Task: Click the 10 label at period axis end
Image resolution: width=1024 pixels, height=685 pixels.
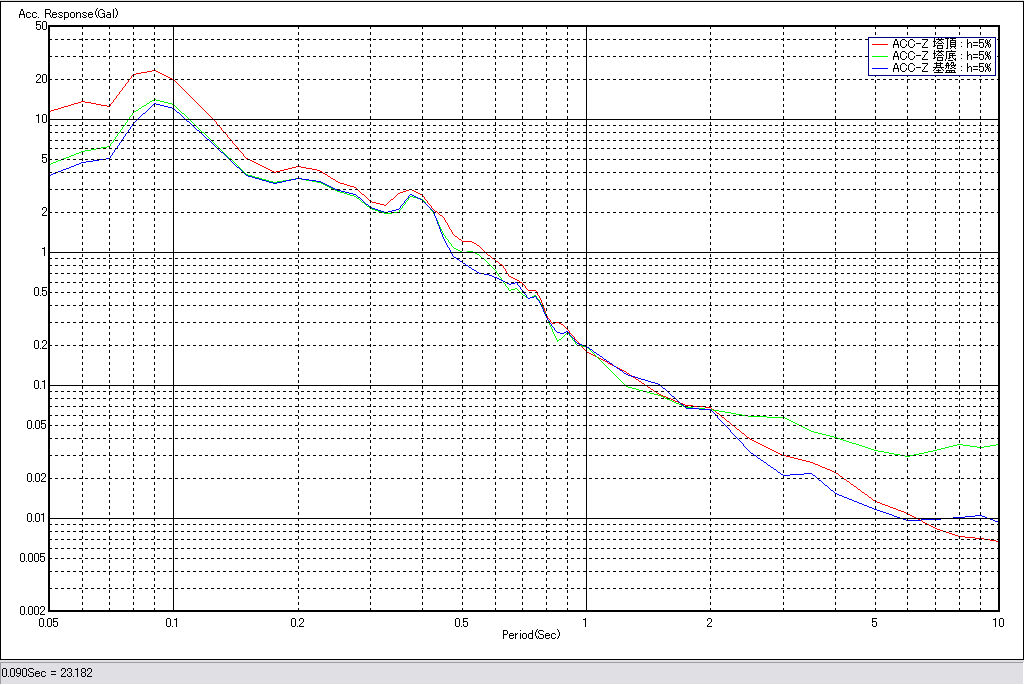Action: pos(996,623)
